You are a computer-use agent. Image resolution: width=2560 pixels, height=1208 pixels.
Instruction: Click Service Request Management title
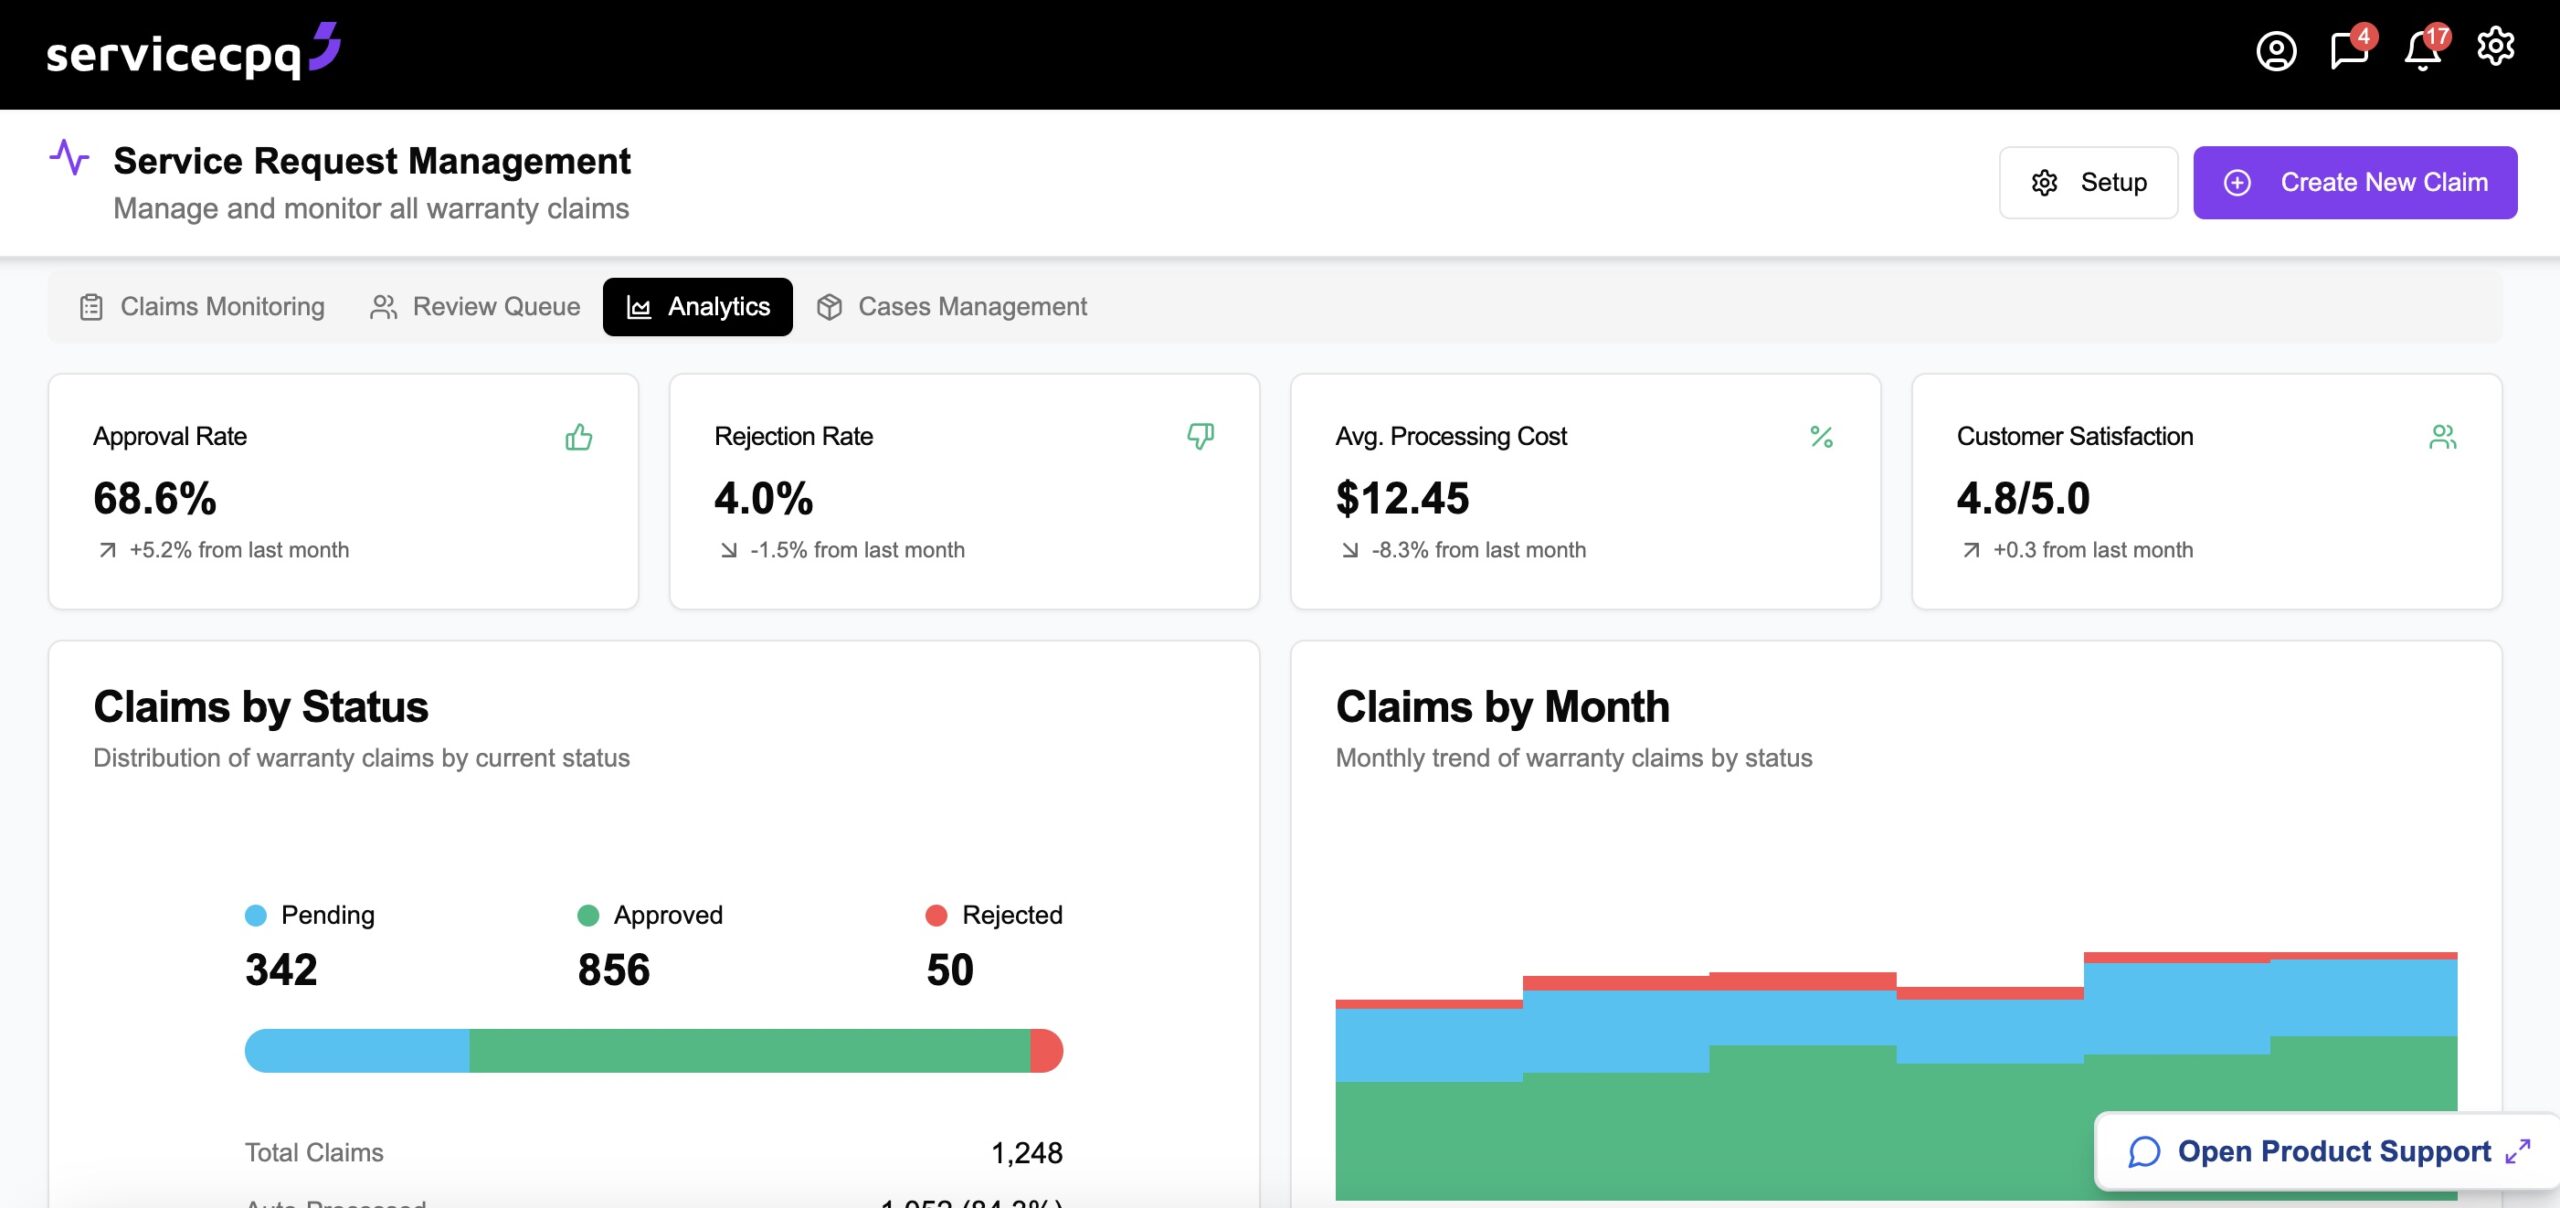tap(372, 161)
